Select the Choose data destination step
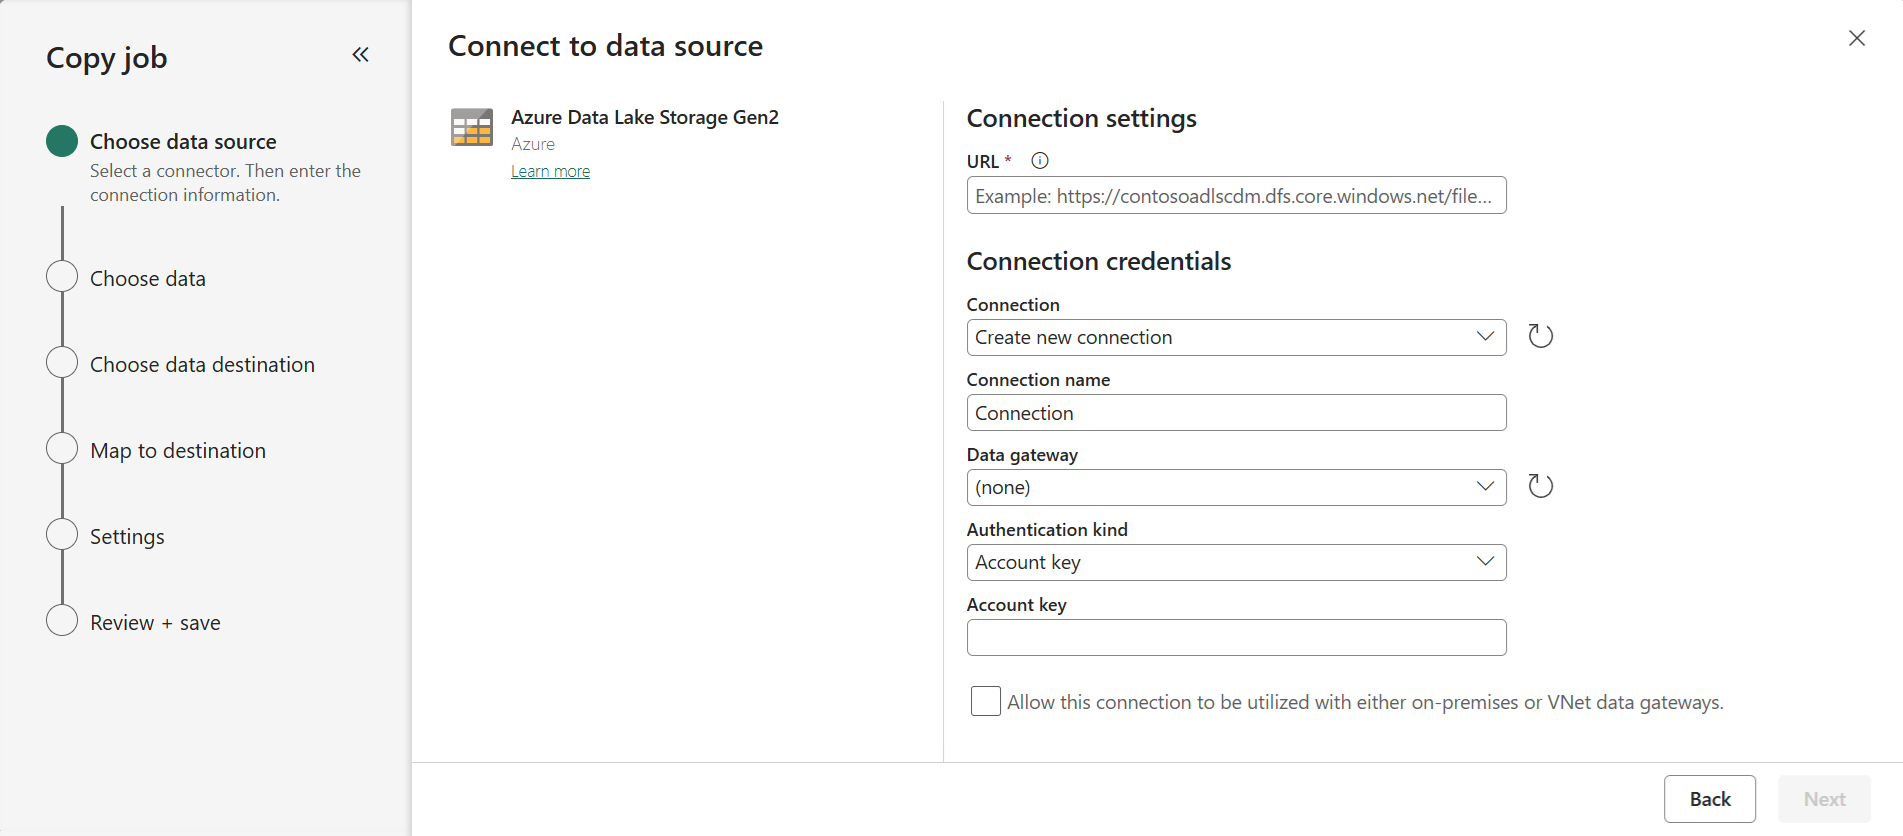Viewport: 1903px width, 836px height. [202, 365]
